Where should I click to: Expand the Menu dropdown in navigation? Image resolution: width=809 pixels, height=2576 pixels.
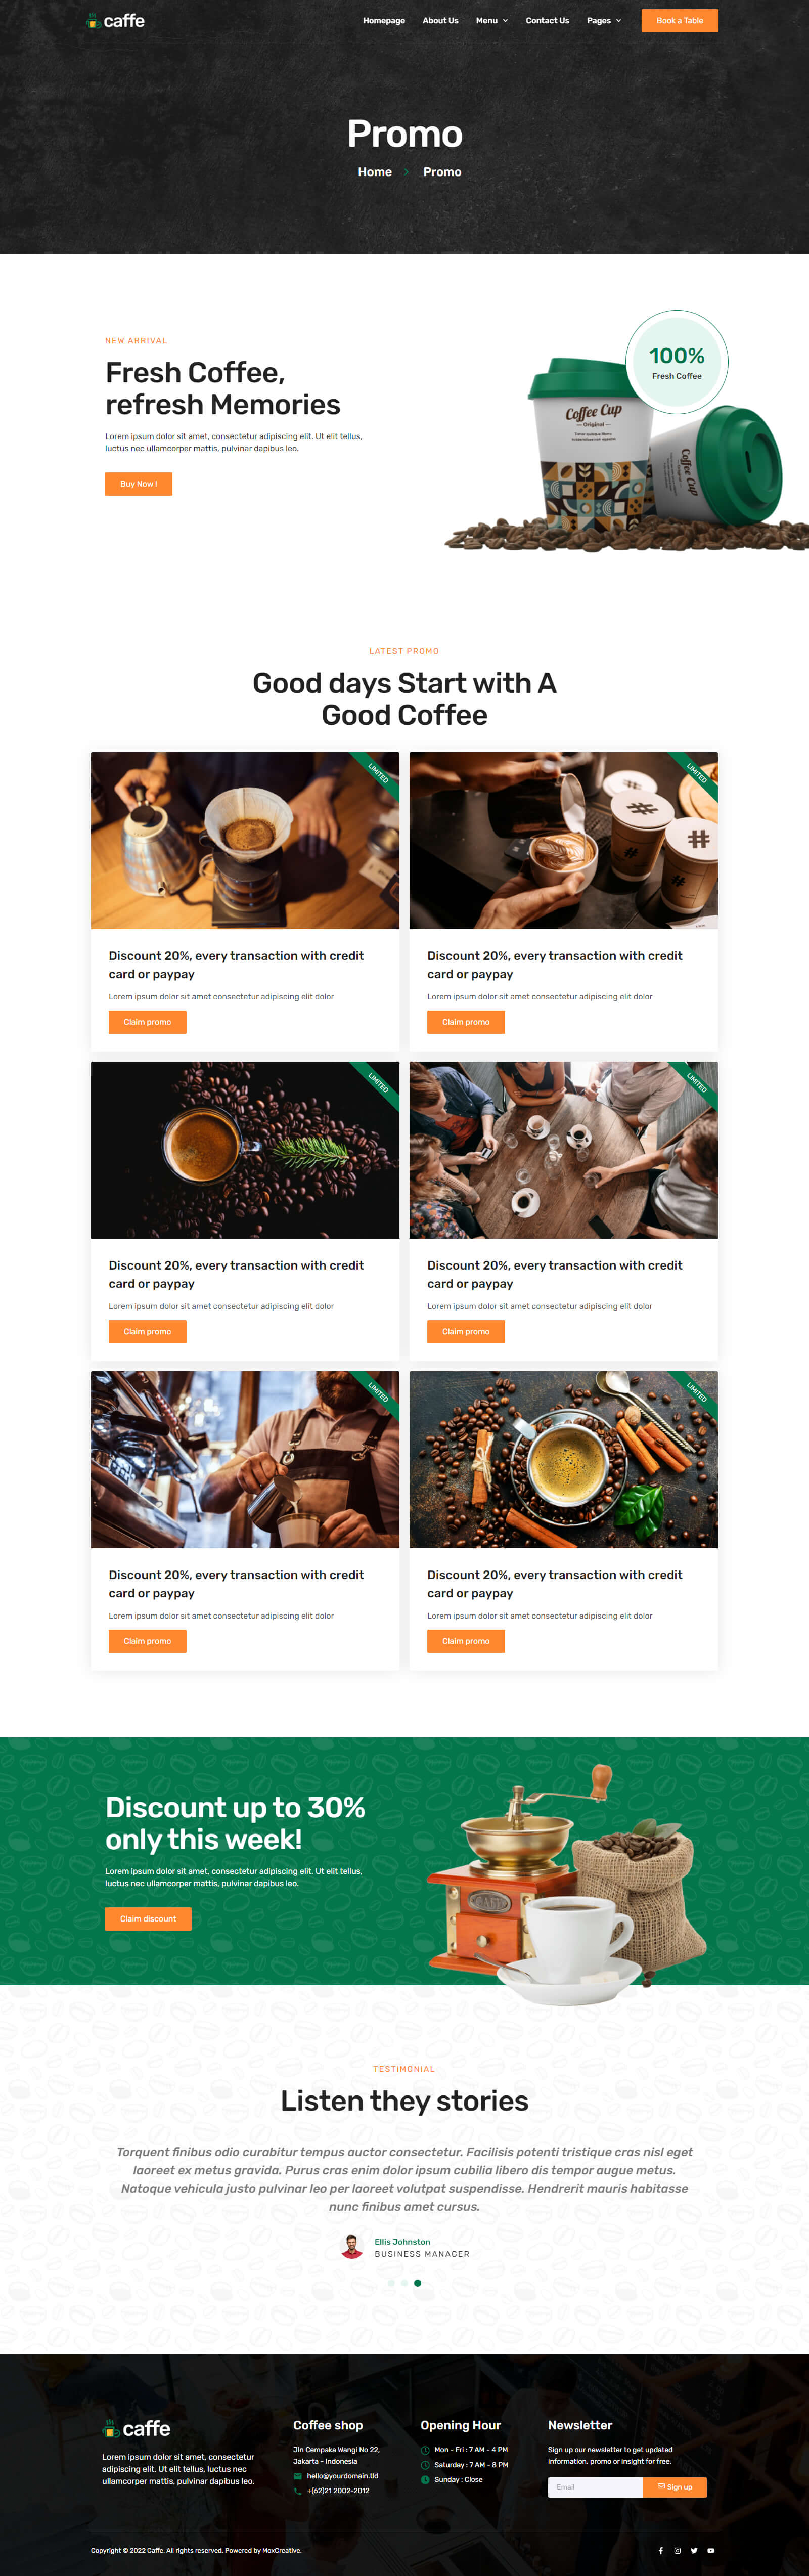coord(492,21)
